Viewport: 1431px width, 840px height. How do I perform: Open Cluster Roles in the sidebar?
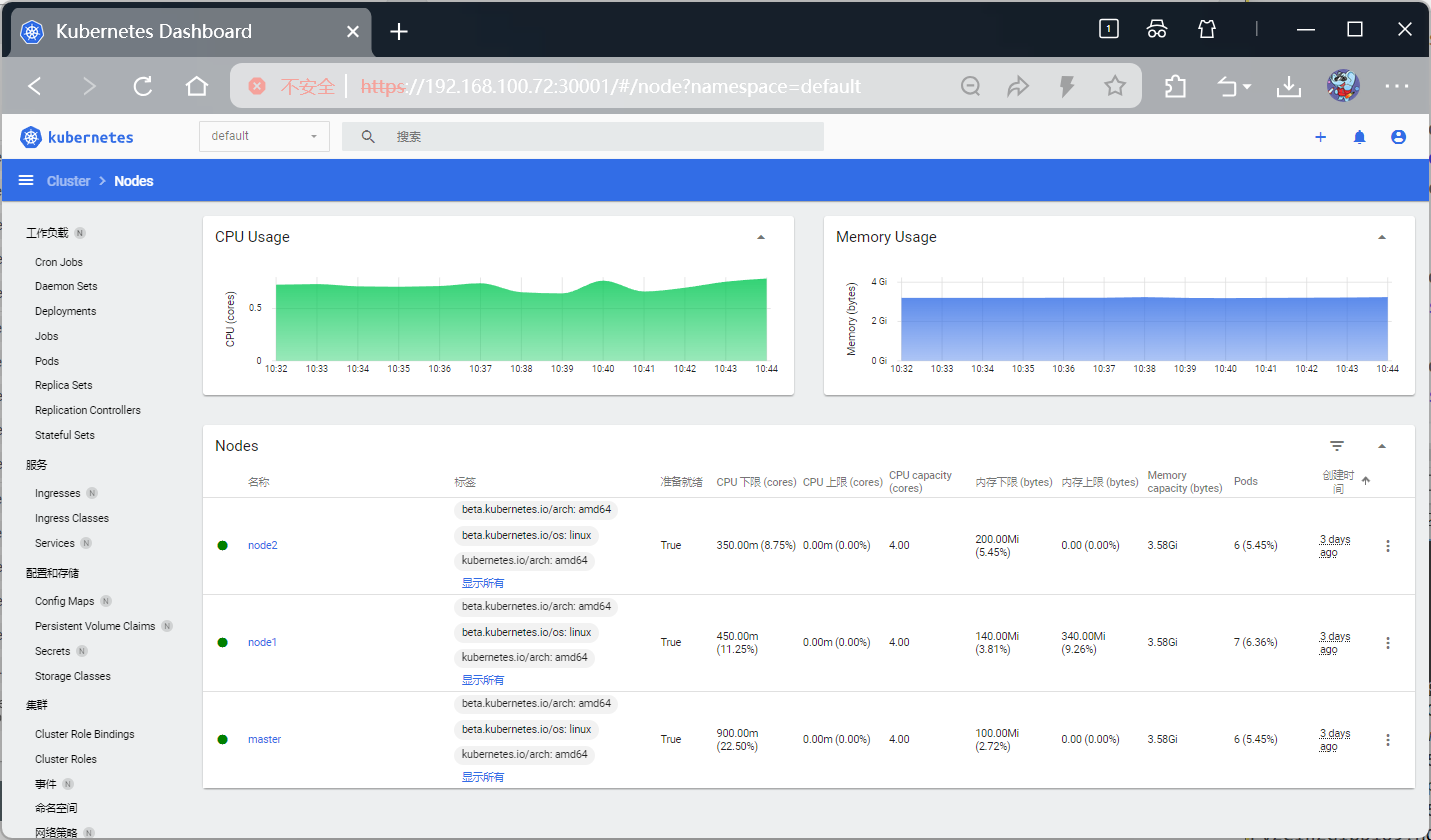click(x=66, y=759)
